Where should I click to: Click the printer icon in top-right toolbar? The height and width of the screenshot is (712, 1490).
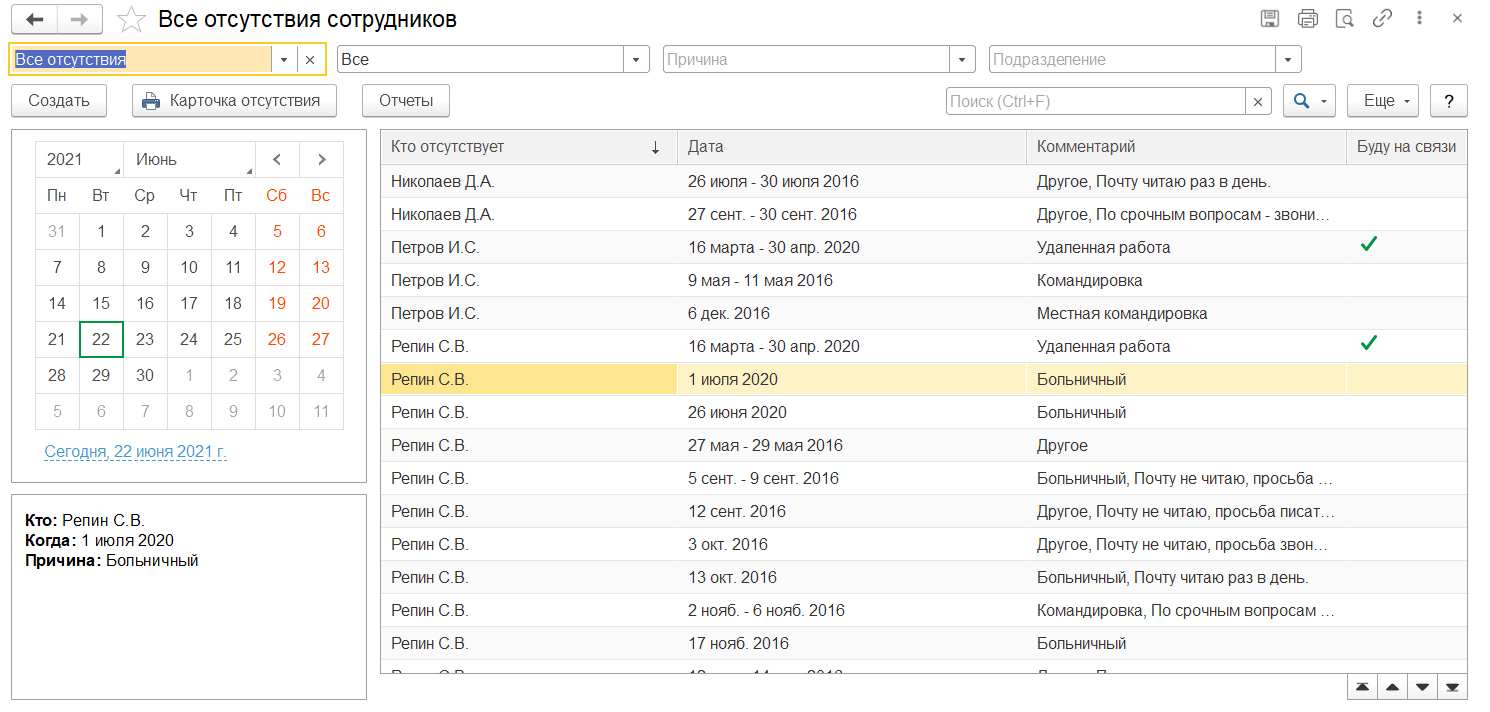click(x=1308, y=19)
